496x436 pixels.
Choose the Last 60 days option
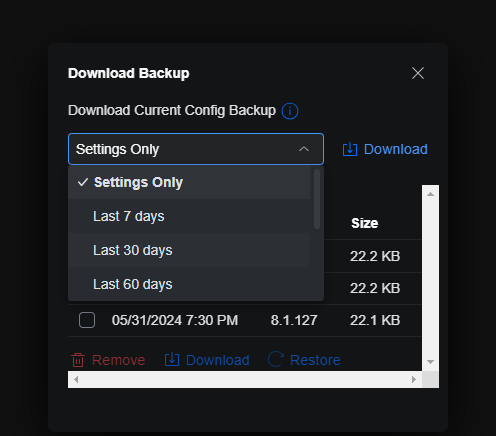[x=189, y=284]
